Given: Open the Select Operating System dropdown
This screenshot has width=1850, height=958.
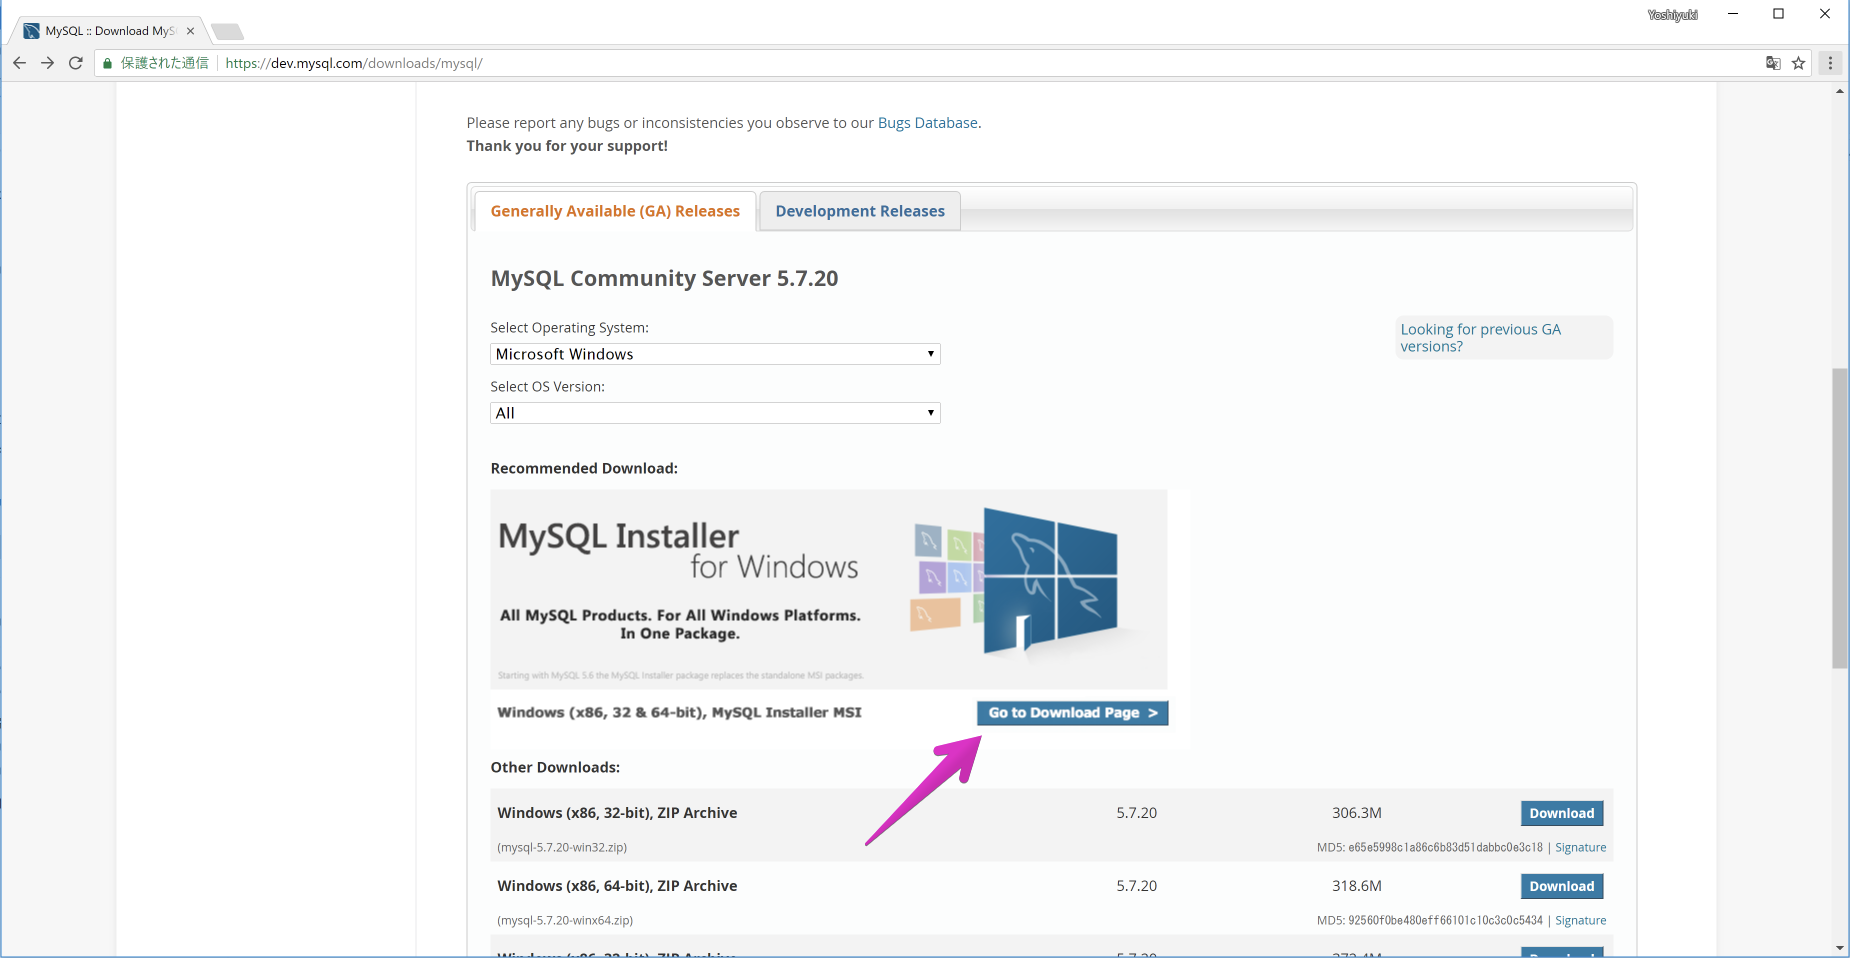Looking at the screenshot, I should [x=714, y=353].
